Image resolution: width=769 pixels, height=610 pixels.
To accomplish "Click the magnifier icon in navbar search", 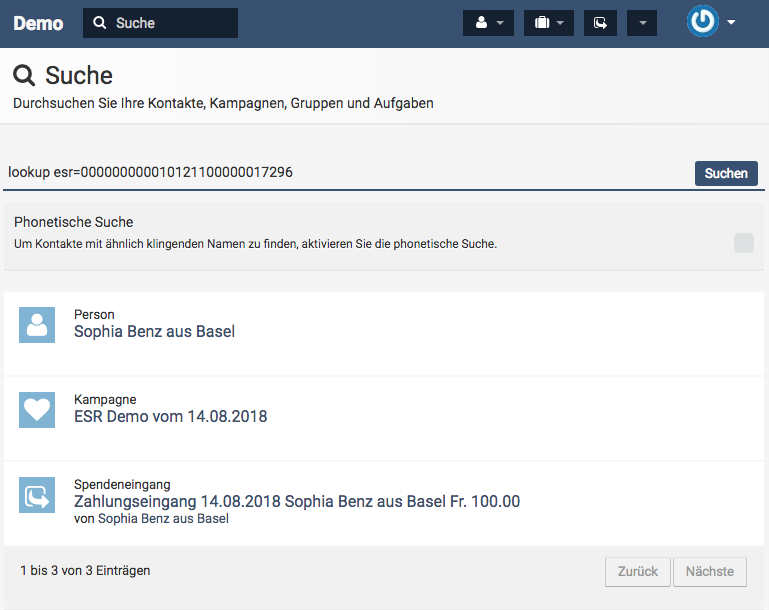I will [100, 23].
